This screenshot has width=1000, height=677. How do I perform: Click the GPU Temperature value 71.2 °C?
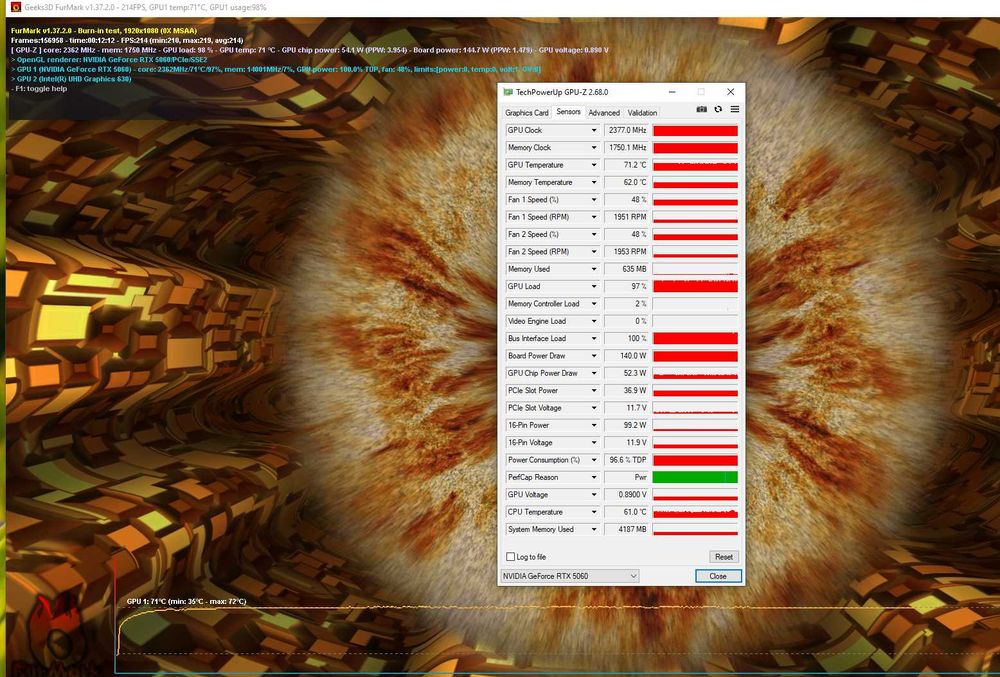pyautogui.click(x=626, y=165)
